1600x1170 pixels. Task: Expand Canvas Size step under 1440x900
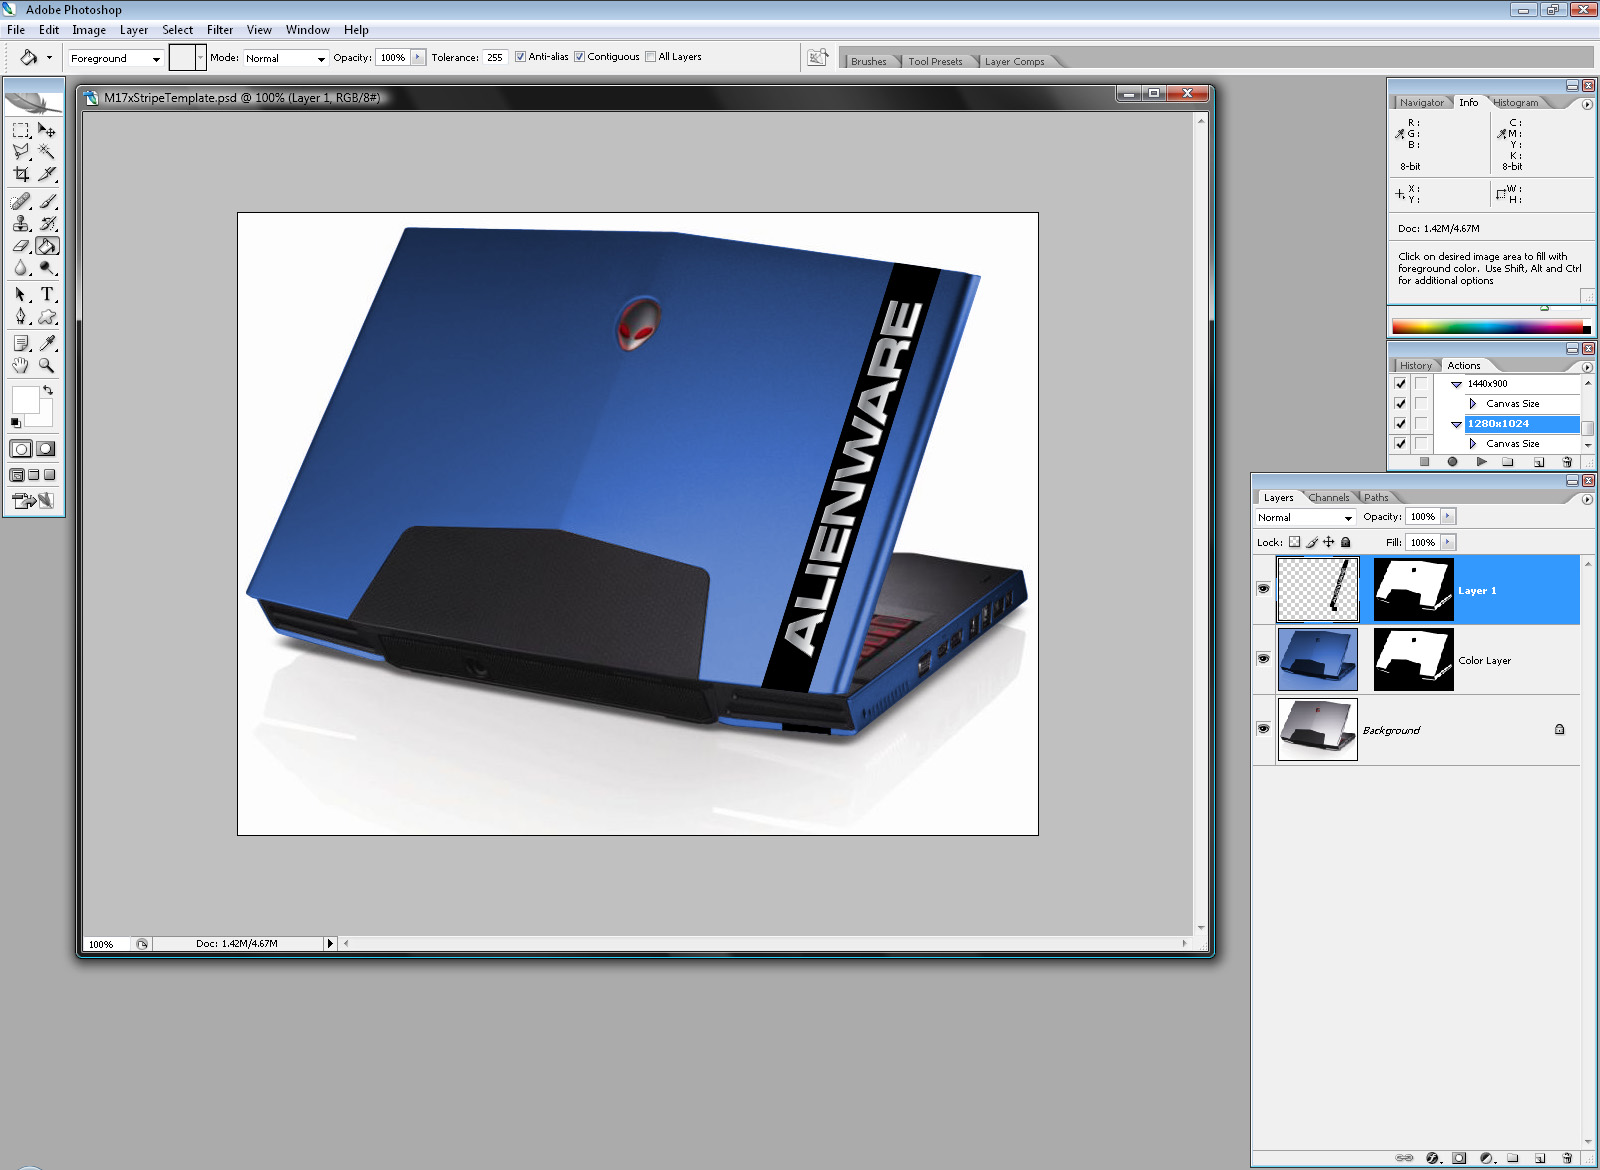point(1473,404)
